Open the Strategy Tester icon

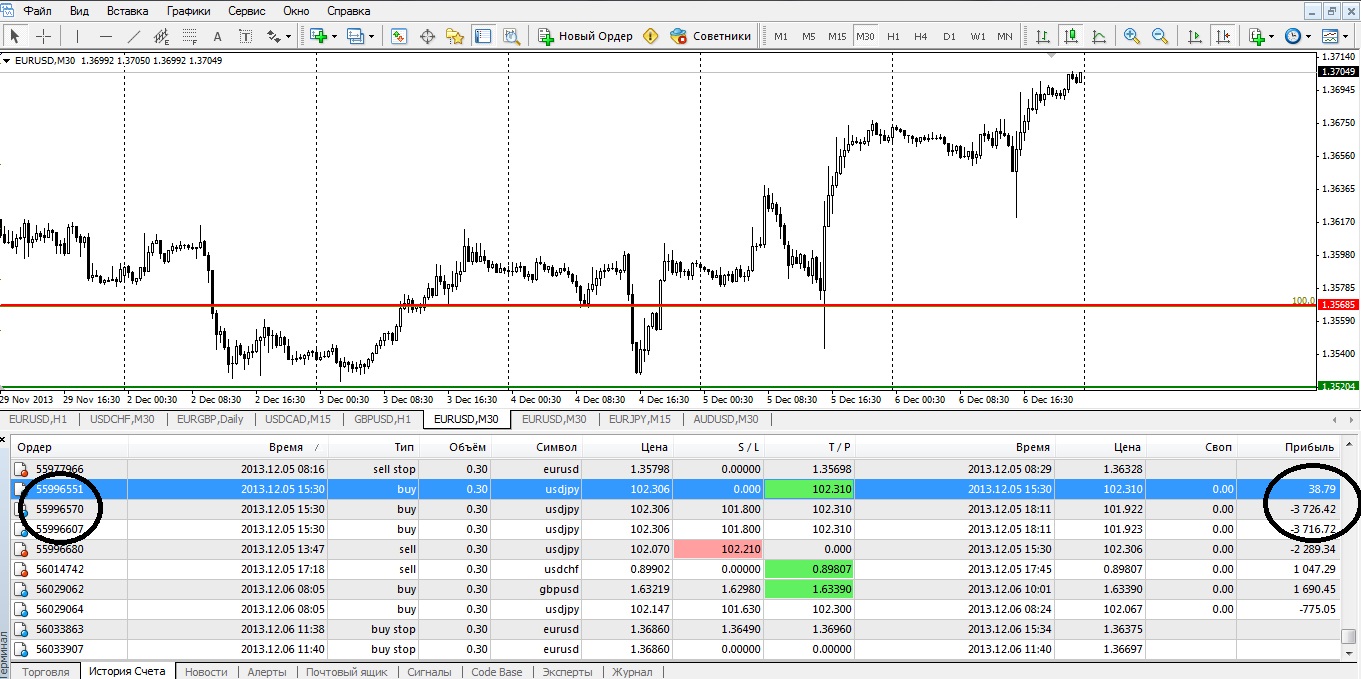[511, 36]
